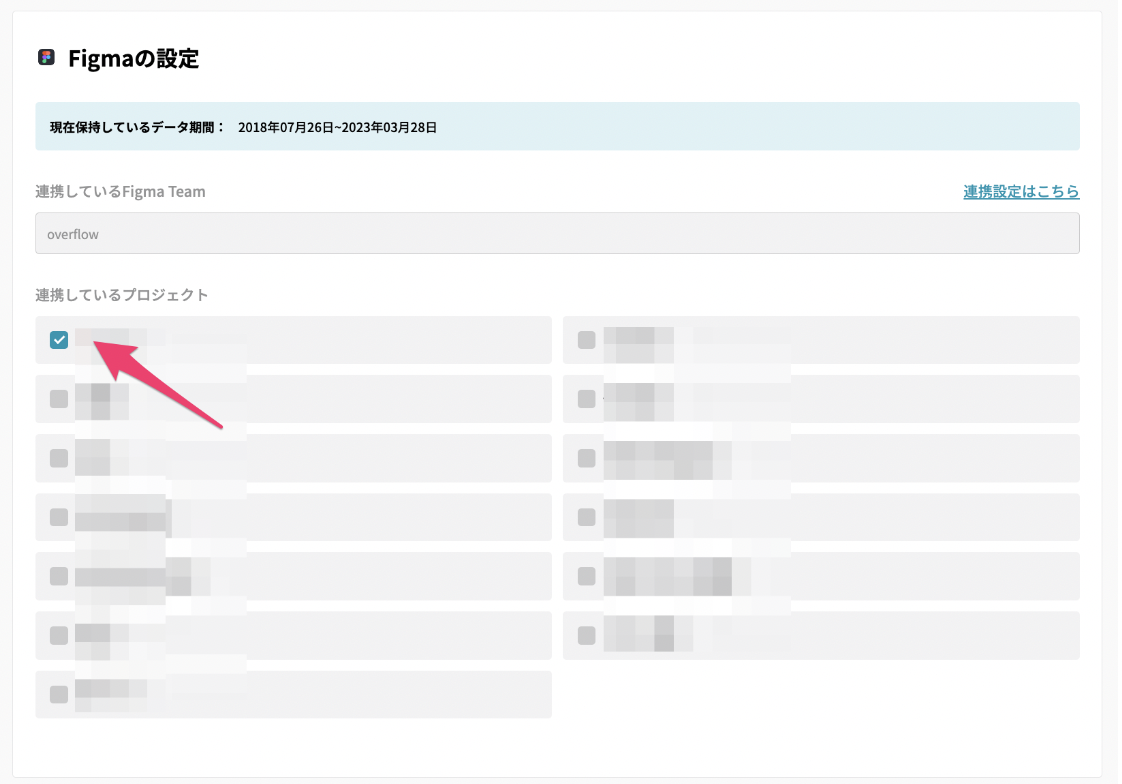The image size is (1122, 784).
Task: Open the 連携設定はこちら link
Action: pyautogui.click(x=1021, y=192)
